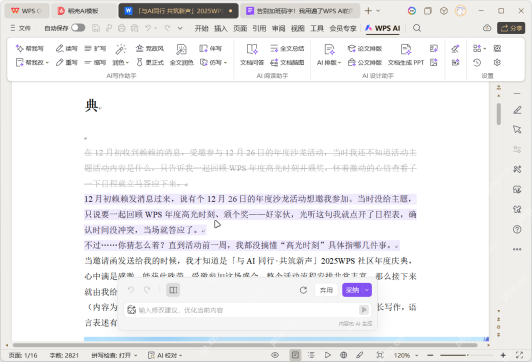
Task: Switch to the 页面 ribbon tab
Action: 240,28
